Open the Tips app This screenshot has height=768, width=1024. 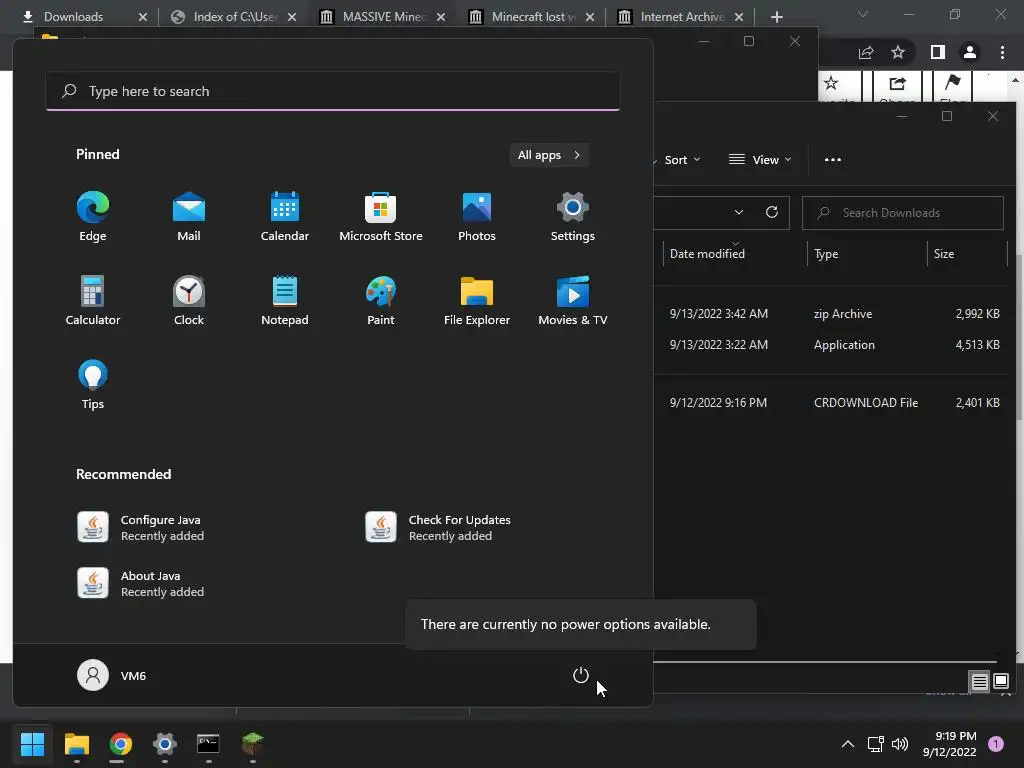click(93, 385)
